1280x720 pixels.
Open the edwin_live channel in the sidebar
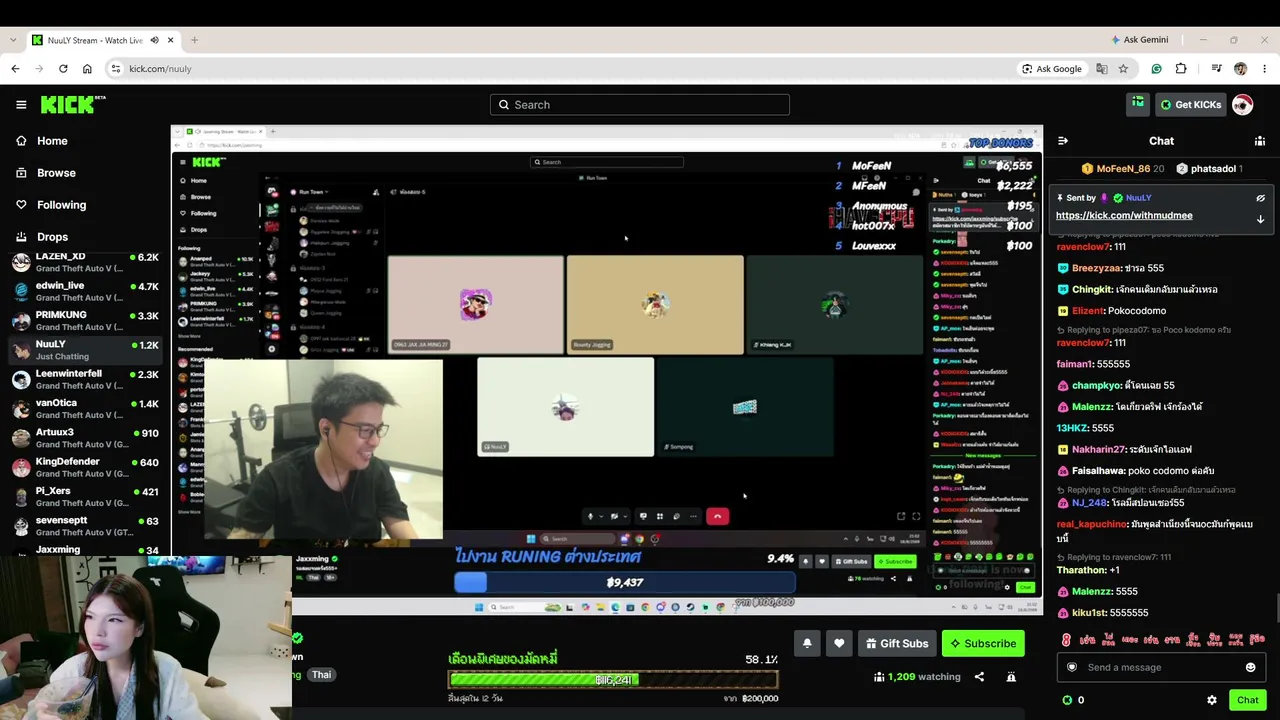(84, 292)
